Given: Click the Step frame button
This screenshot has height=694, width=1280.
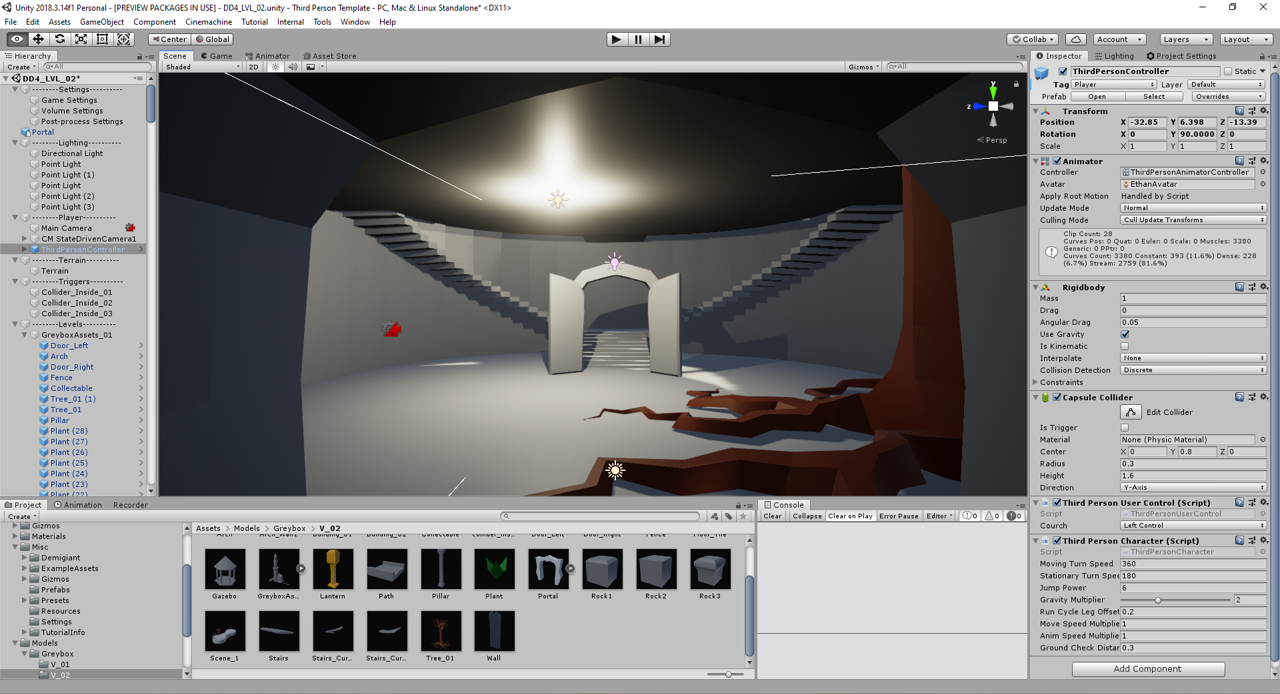Looking at the screenshot, I should [660, 39].
